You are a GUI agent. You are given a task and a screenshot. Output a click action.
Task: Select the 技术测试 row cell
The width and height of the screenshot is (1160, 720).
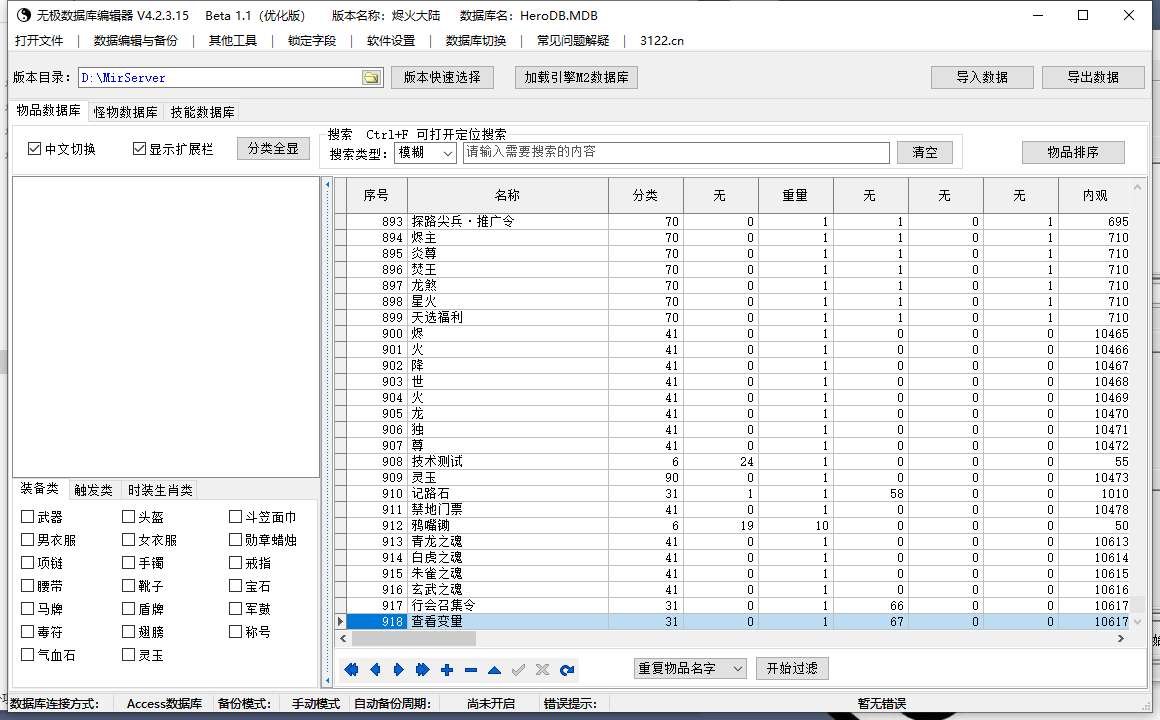pos(508,462)
